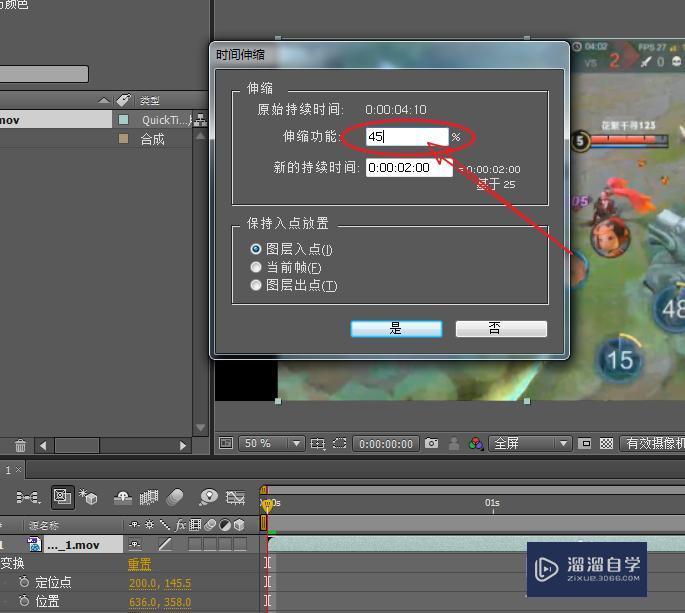Click the 200.0, 145.5 anchor point value
Screen dimensions: 685x613
click(x=160, y=583)
